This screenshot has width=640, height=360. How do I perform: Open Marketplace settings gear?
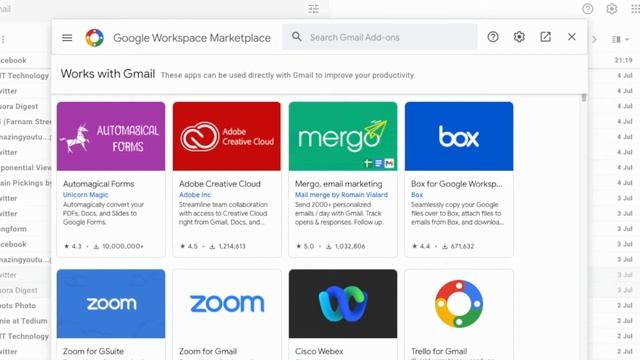[519, 37]
